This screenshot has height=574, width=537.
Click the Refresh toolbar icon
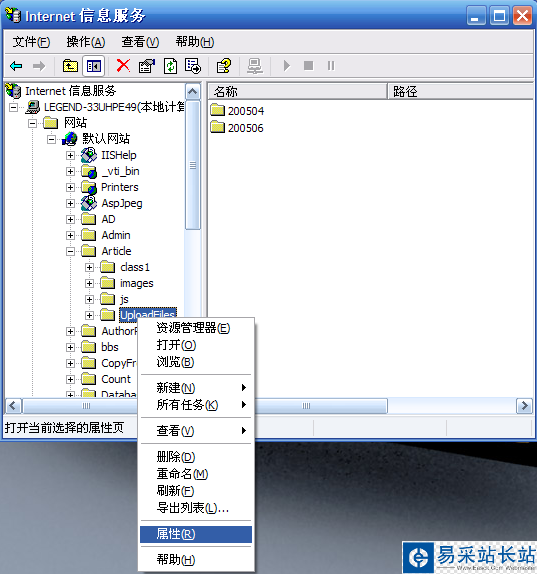[x=170, y=66]
